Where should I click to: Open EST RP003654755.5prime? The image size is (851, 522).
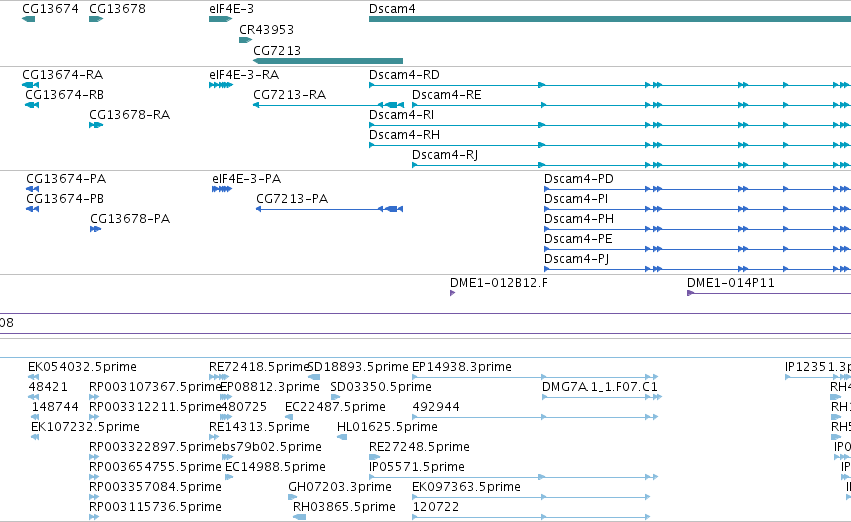[155, 467]
